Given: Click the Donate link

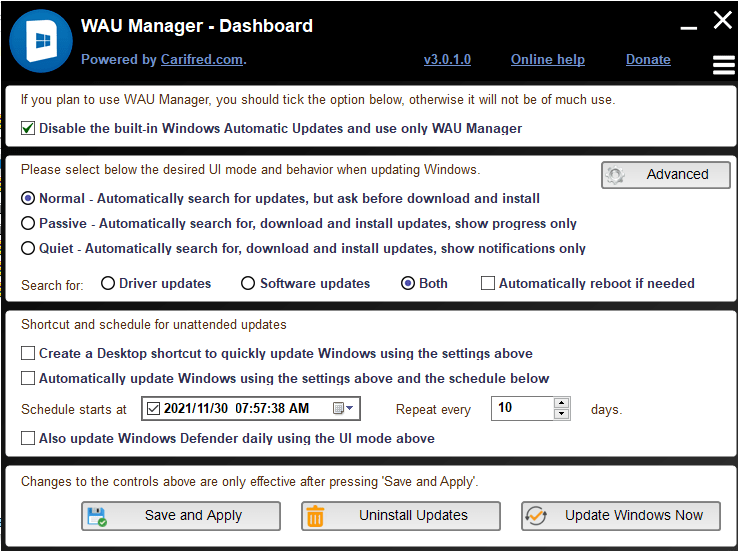Looking at the screenshot, I should (648, 59).
